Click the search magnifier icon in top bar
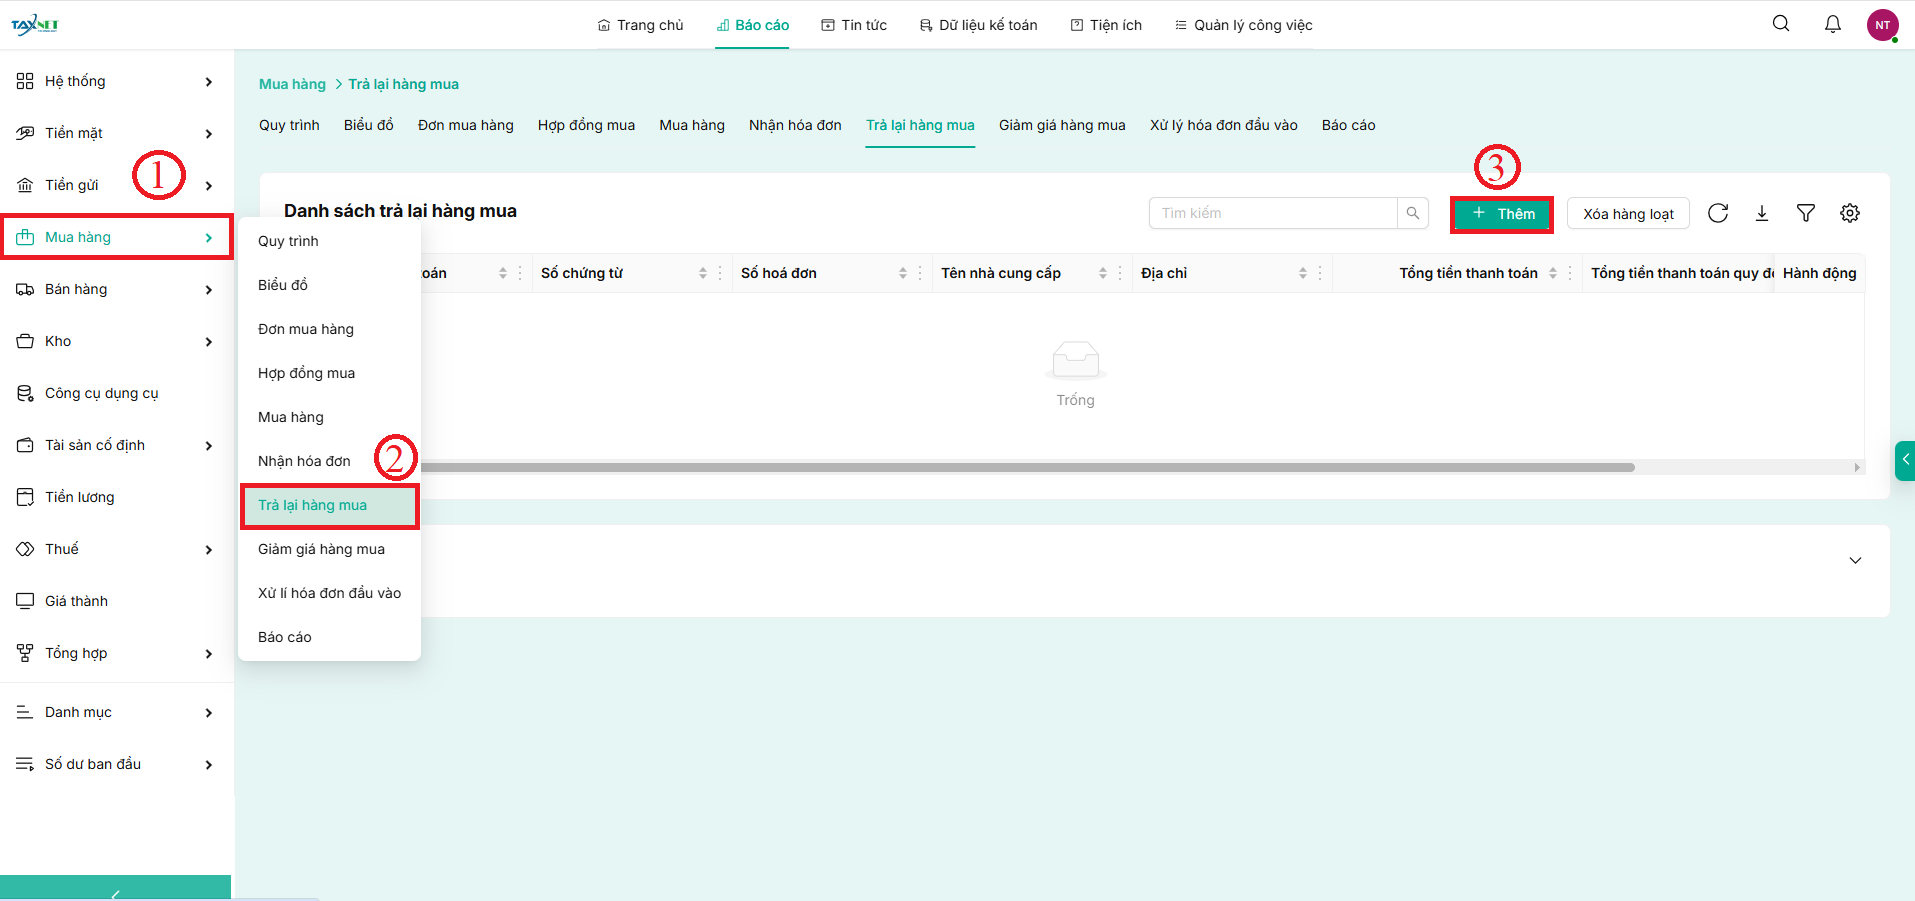This screenshot has height=901, width=1915. tap(1781, 24)
